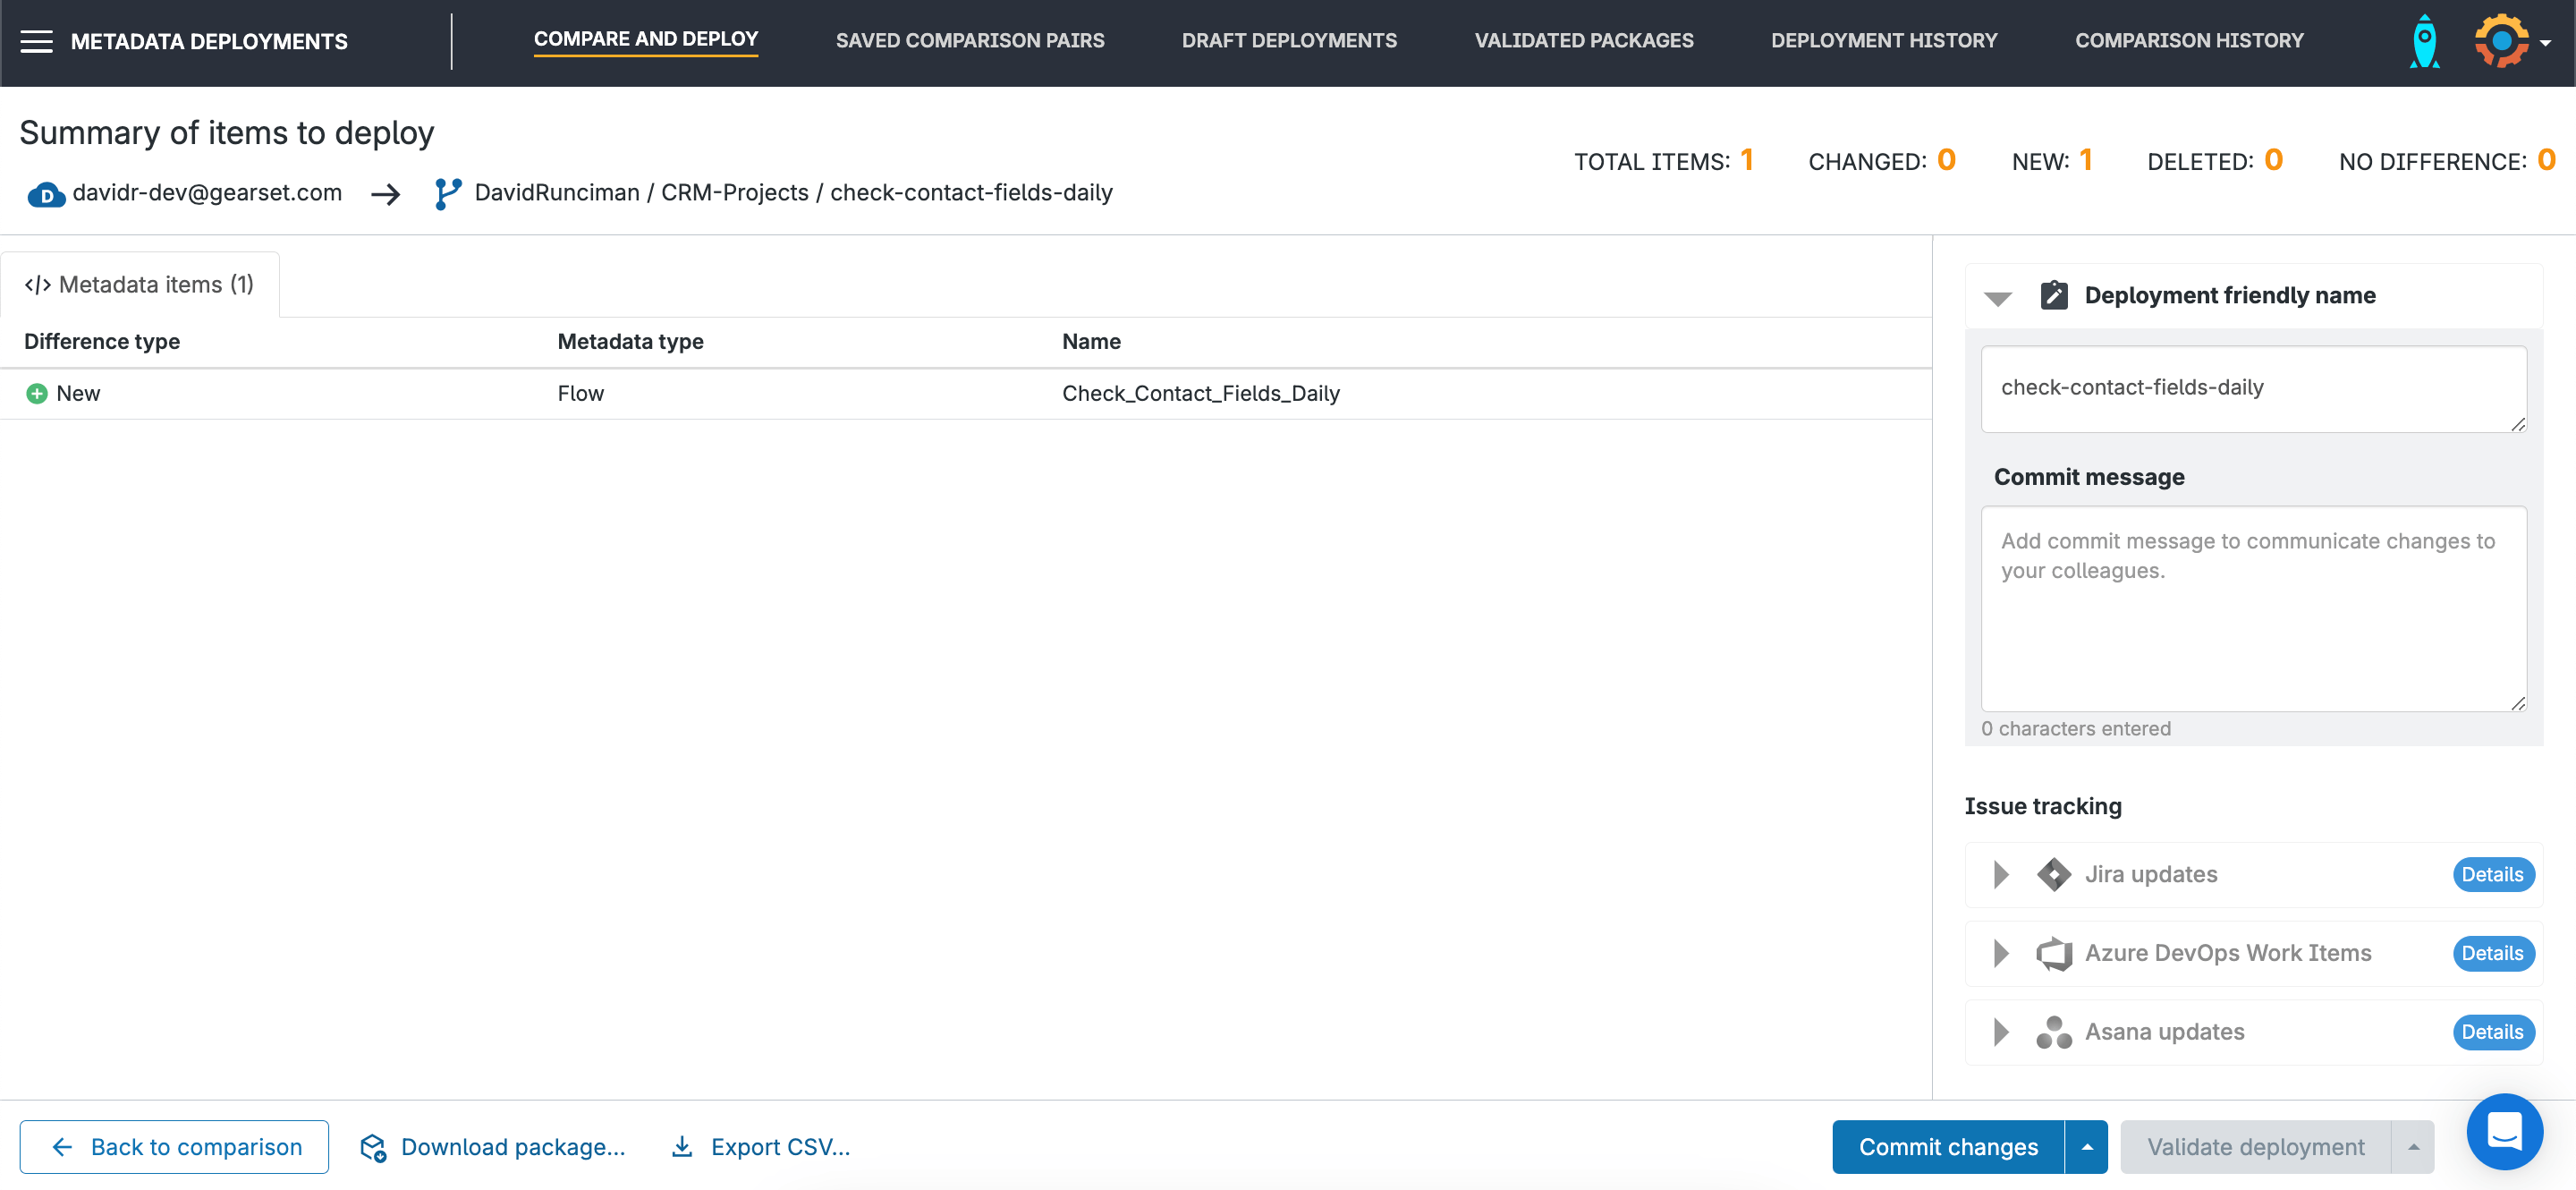
Task: Go to Deployment History tab
Action: pos(1883,41)
